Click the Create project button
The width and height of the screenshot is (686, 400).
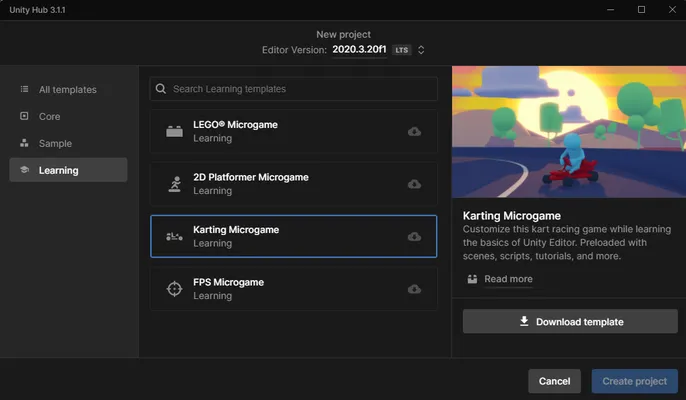(x=634, y=381)
